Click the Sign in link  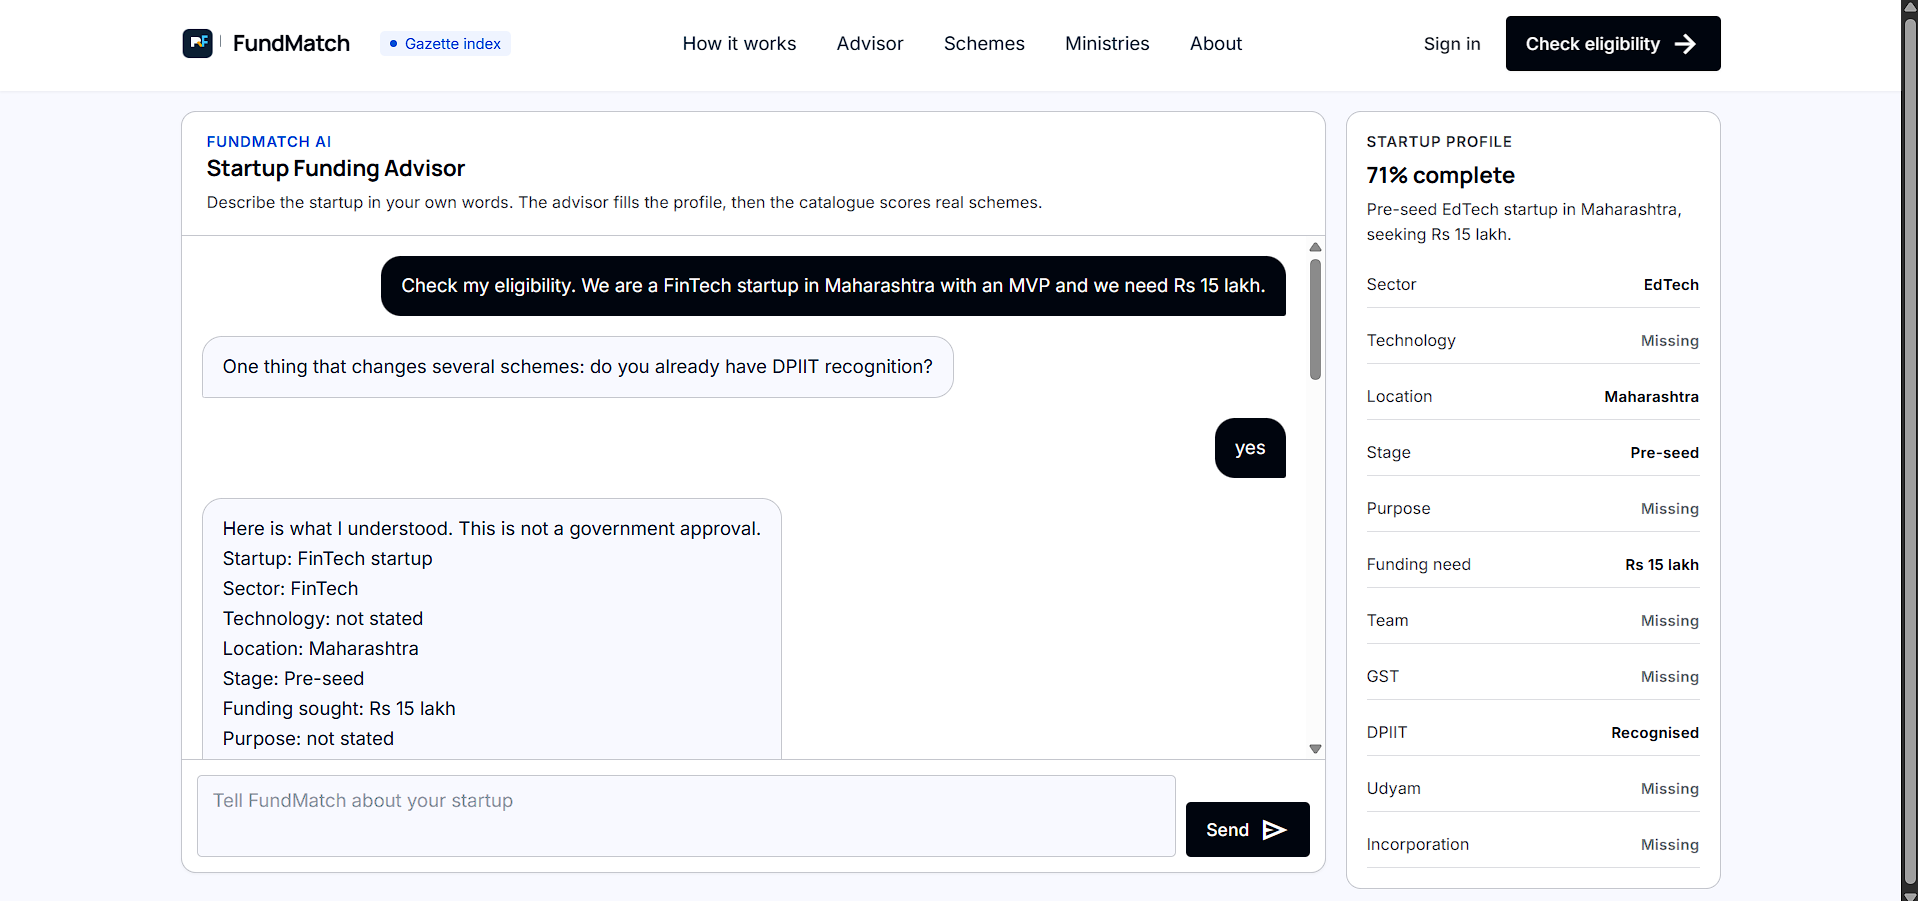pyautogui.click(x=1452, y=44)
